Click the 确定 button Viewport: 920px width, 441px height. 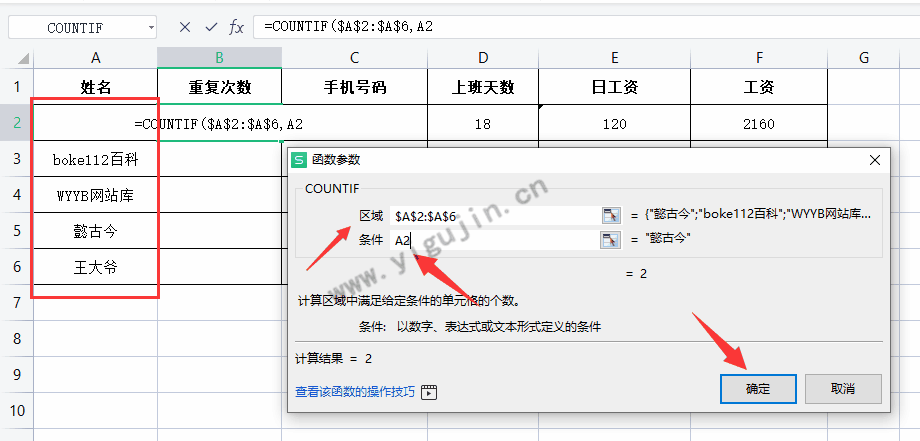coord(758,389)
